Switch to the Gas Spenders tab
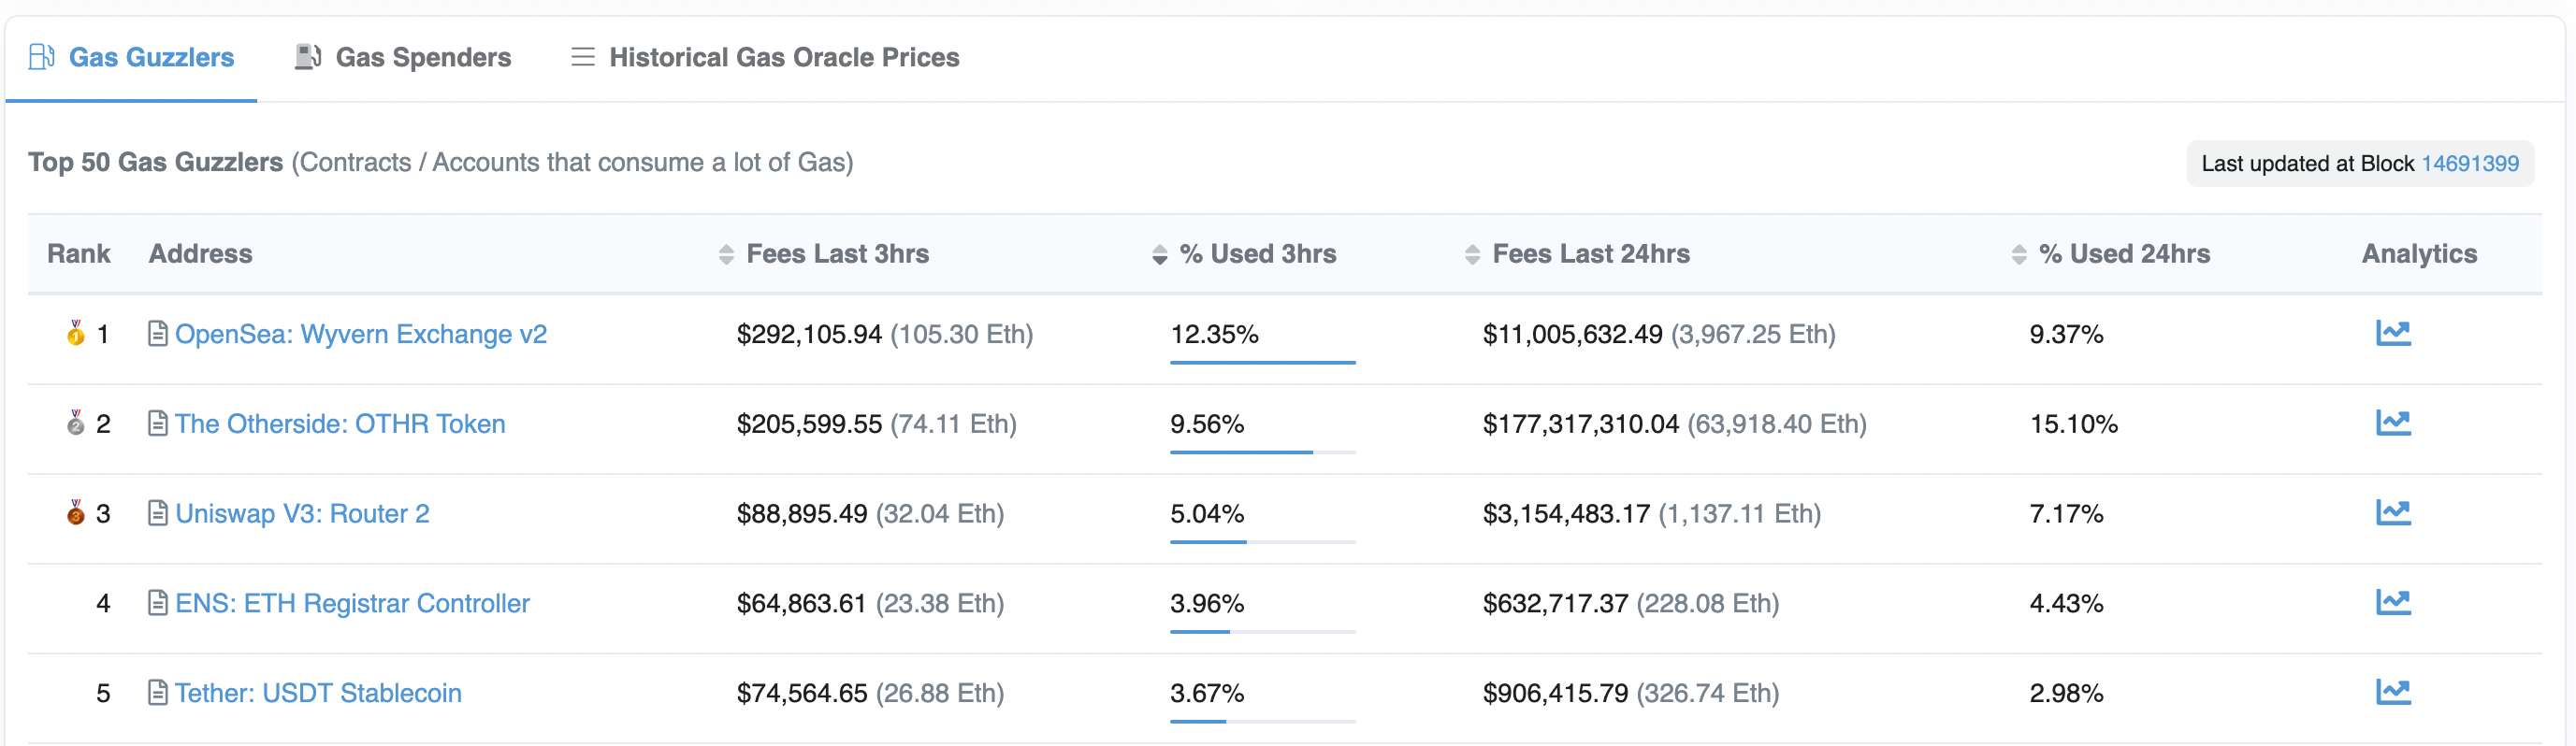Viewport: 2576px width, 746px height. pos(403,57)
